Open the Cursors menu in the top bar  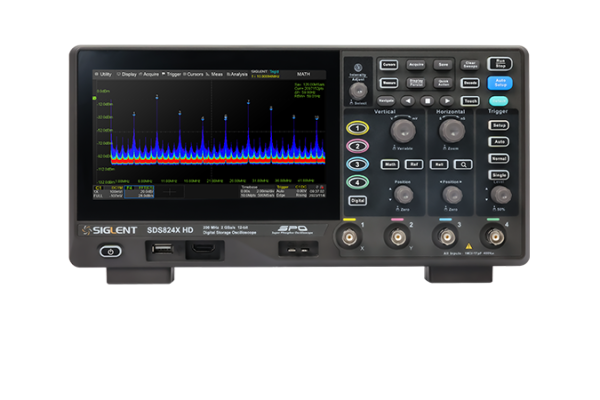click(193, 73)
